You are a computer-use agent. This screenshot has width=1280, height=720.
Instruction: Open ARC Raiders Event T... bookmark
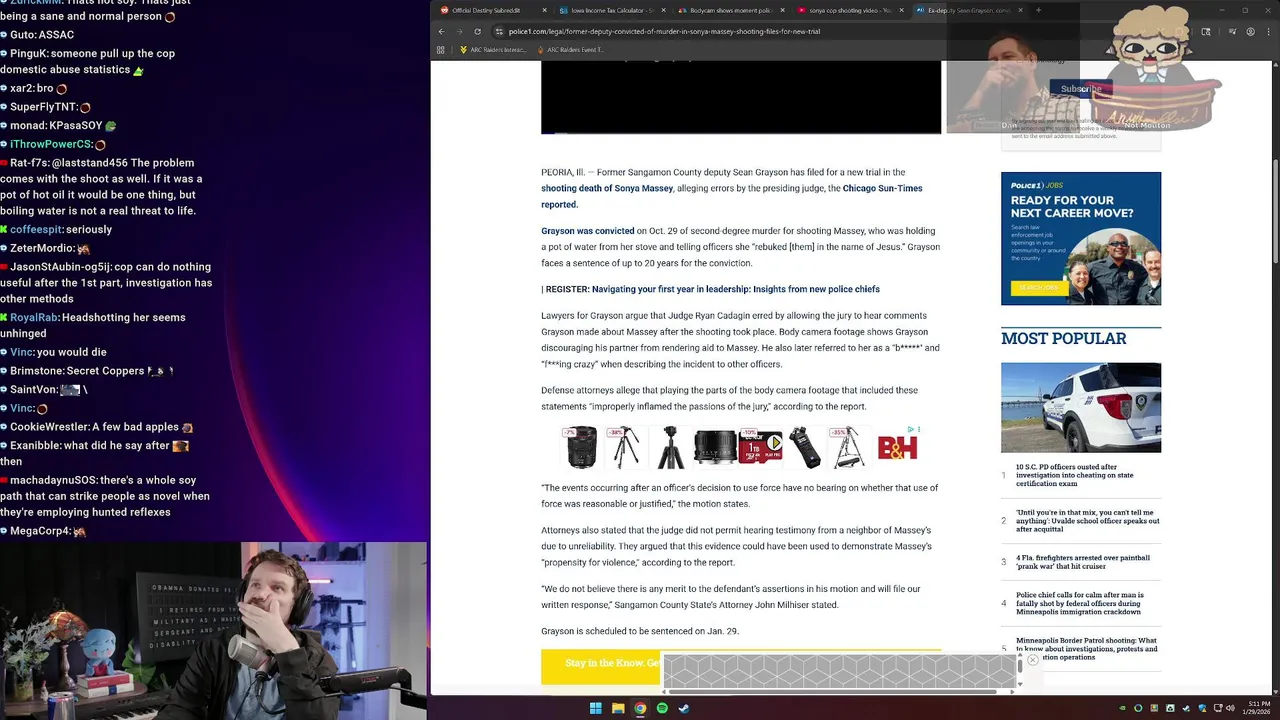point(571,49)
